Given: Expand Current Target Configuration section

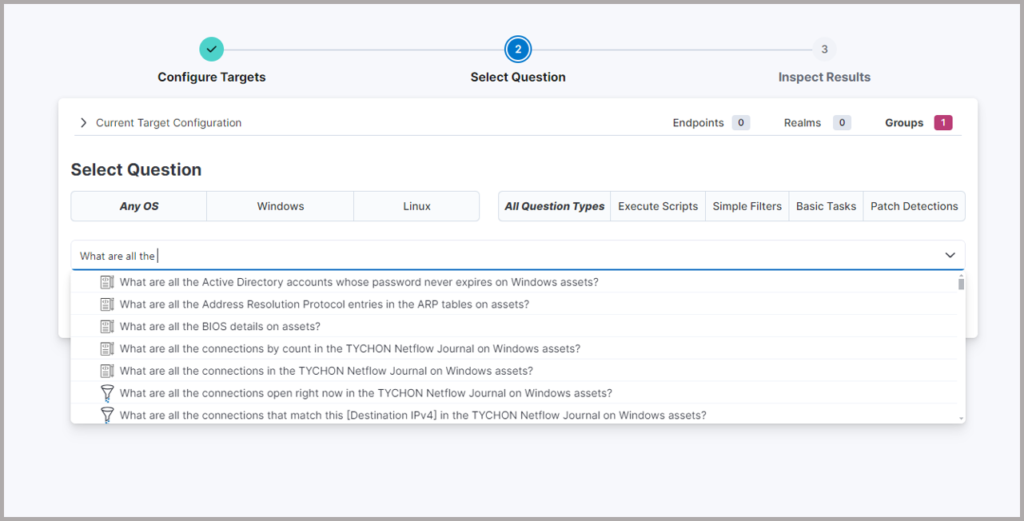Looking at the screenshot, I should [84, 123].
